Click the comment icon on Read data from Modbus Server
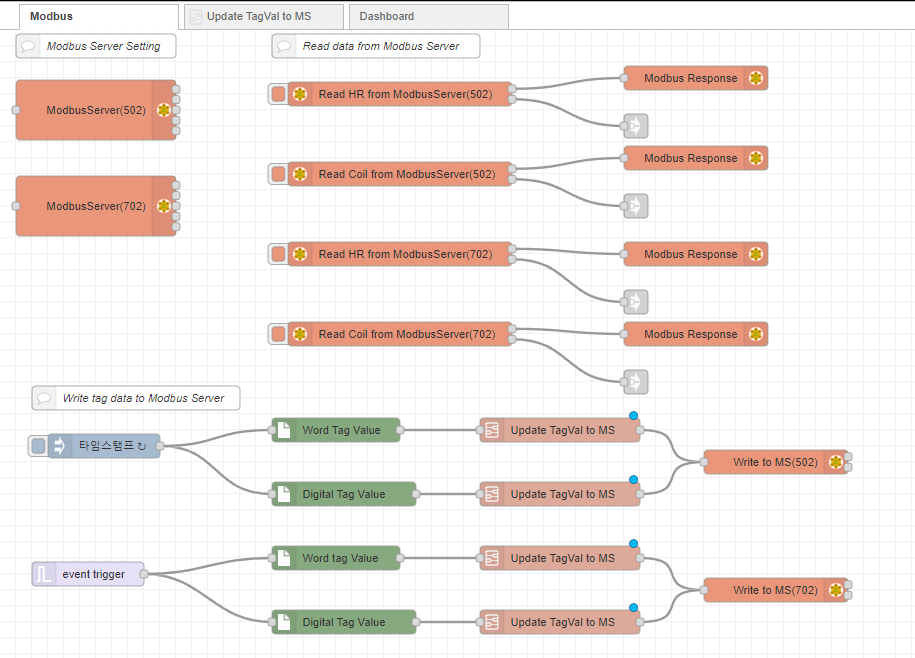This screenshot has height=658, width=915. (284, 46)
